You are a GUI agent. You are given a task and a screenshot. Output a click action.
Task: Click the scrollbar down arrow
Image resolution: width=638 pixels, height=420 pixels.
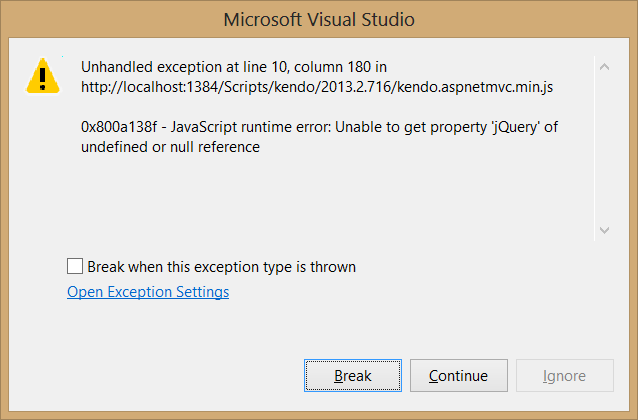click(603, 229)
